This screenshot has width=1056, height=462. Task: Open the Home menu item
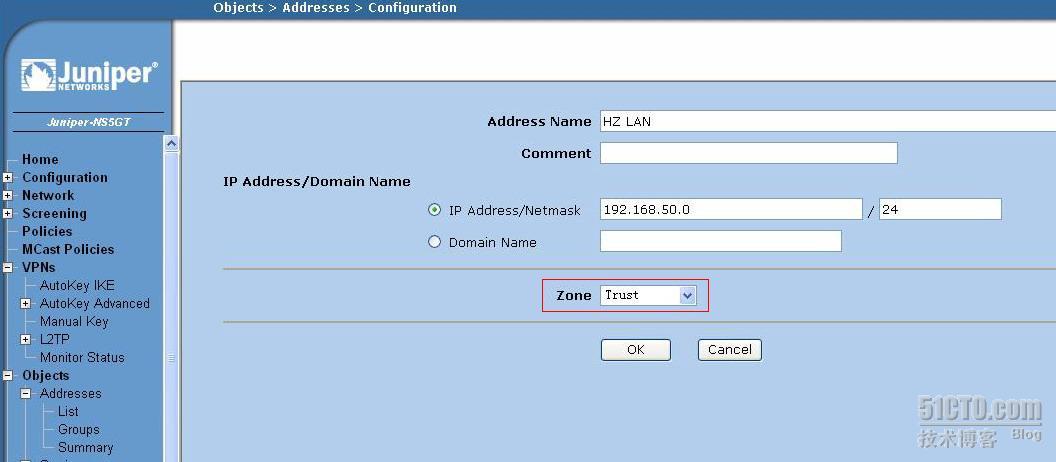[40, 160]
